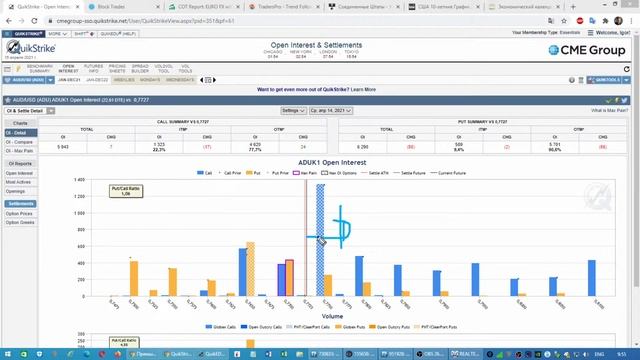The height and width of the screenshot is (360, 640).
Task: Open the Option Greeks link
Action: (x=20, y=222)
